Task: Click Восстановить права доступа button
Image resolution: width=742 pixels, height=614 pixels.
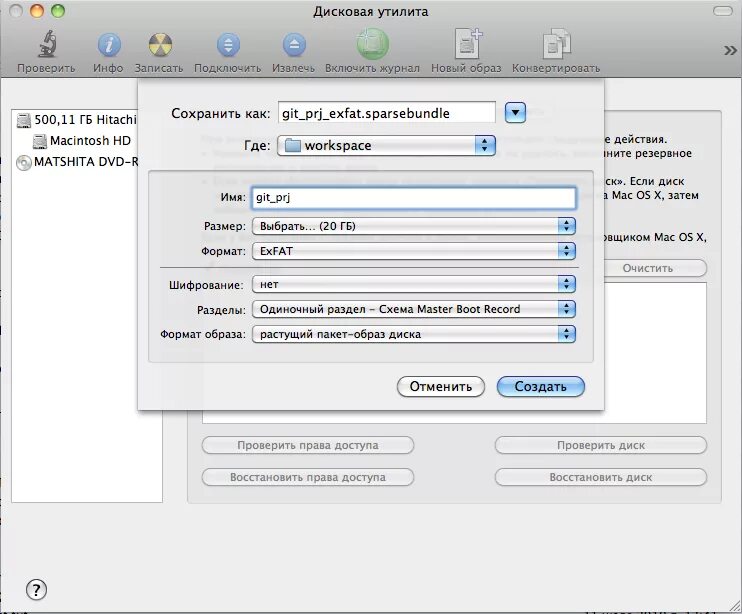Action: click(x=308, y=477)
